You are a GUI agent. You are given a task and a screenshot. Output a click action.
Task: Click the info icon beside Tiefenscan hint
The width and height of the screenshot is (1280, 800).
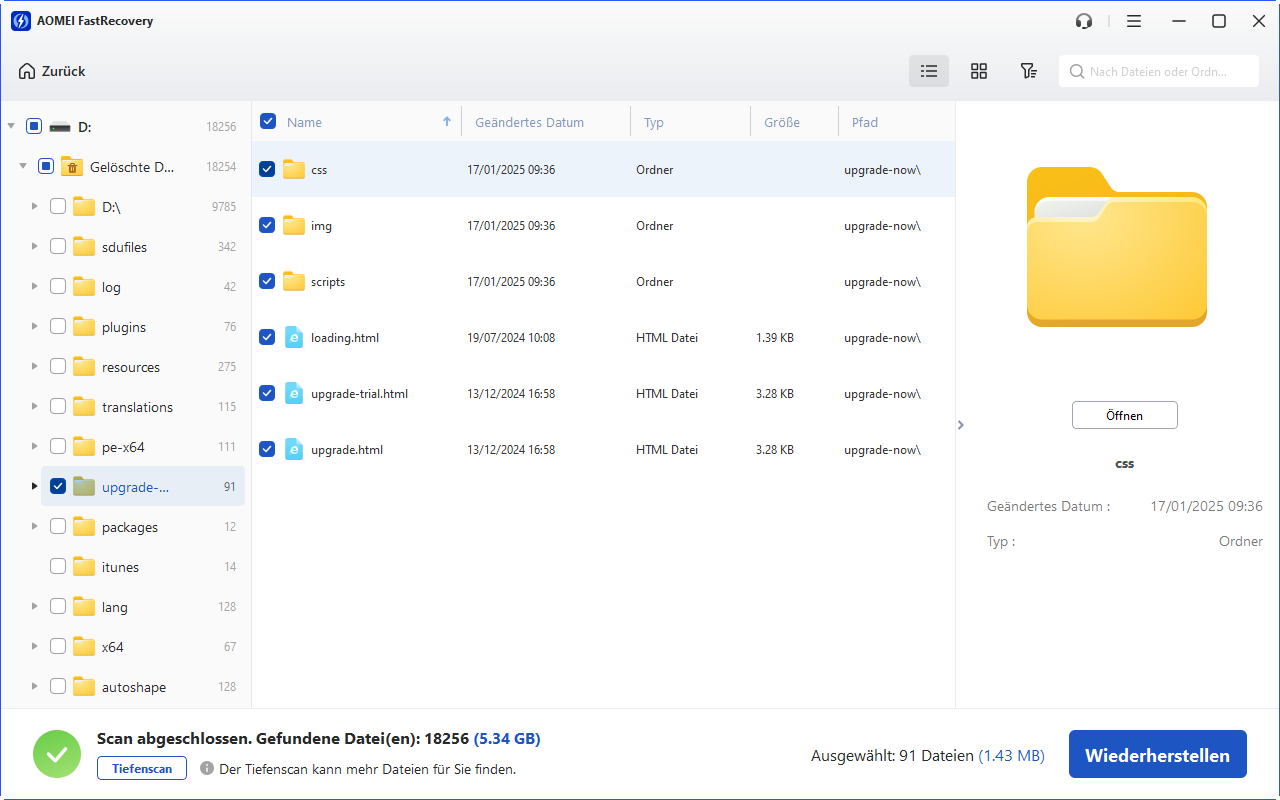pos(207,769)
